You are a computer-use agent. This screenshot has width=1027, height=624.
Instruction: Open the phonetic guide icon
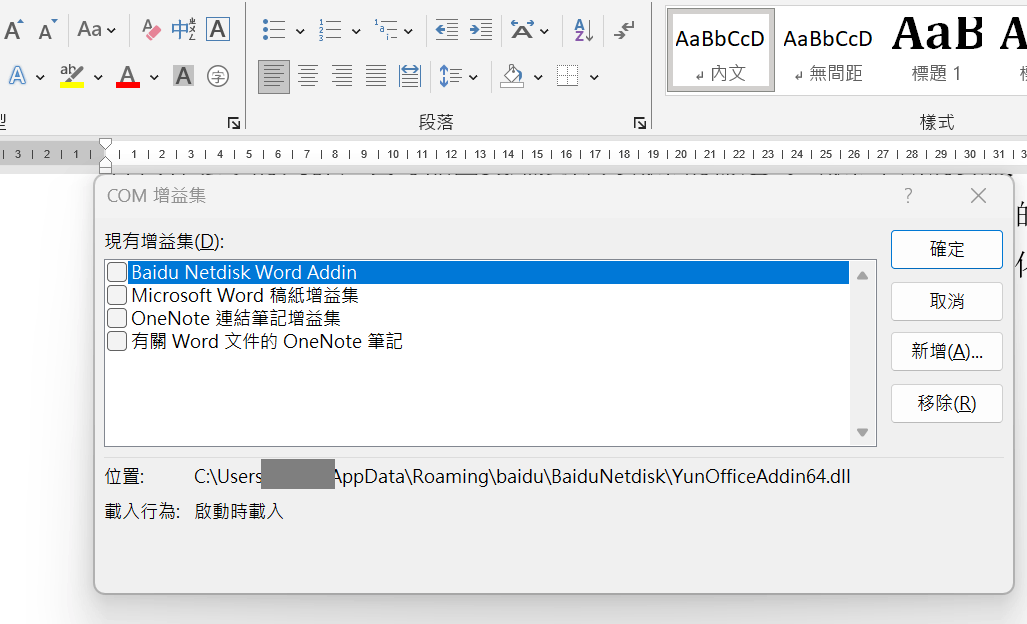(x=183, y=29)
